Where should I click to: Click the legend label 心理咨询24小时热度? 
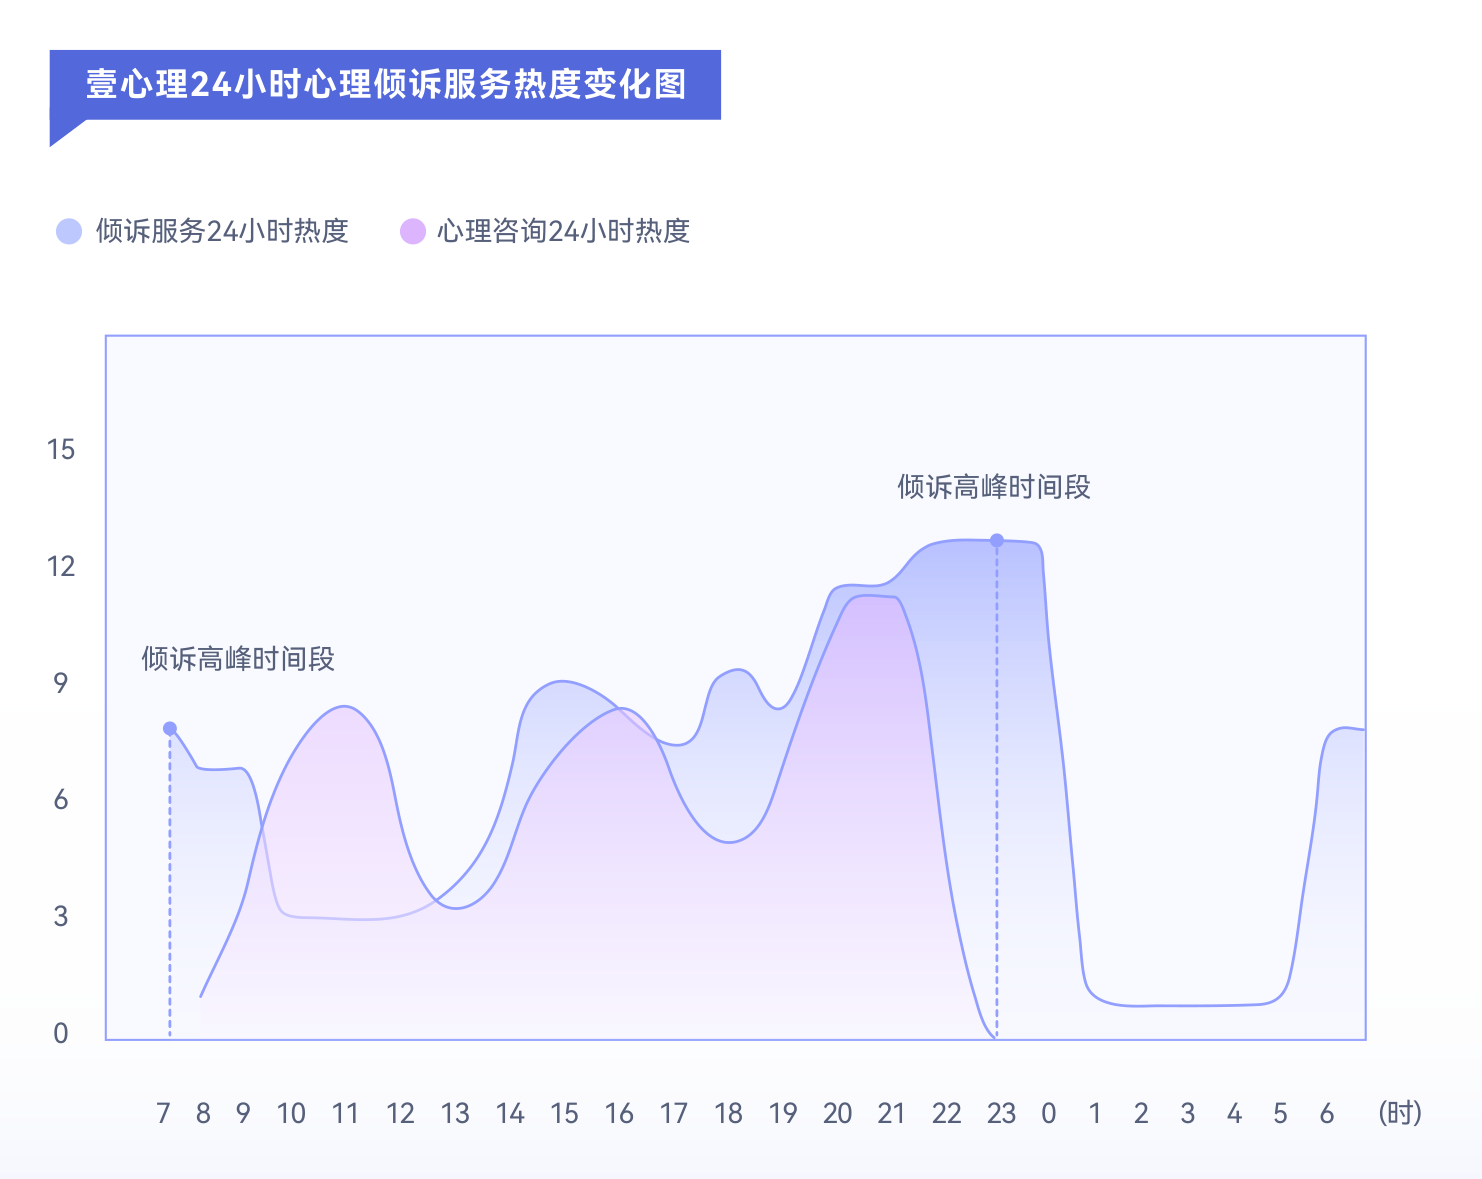tap(564, 232)
